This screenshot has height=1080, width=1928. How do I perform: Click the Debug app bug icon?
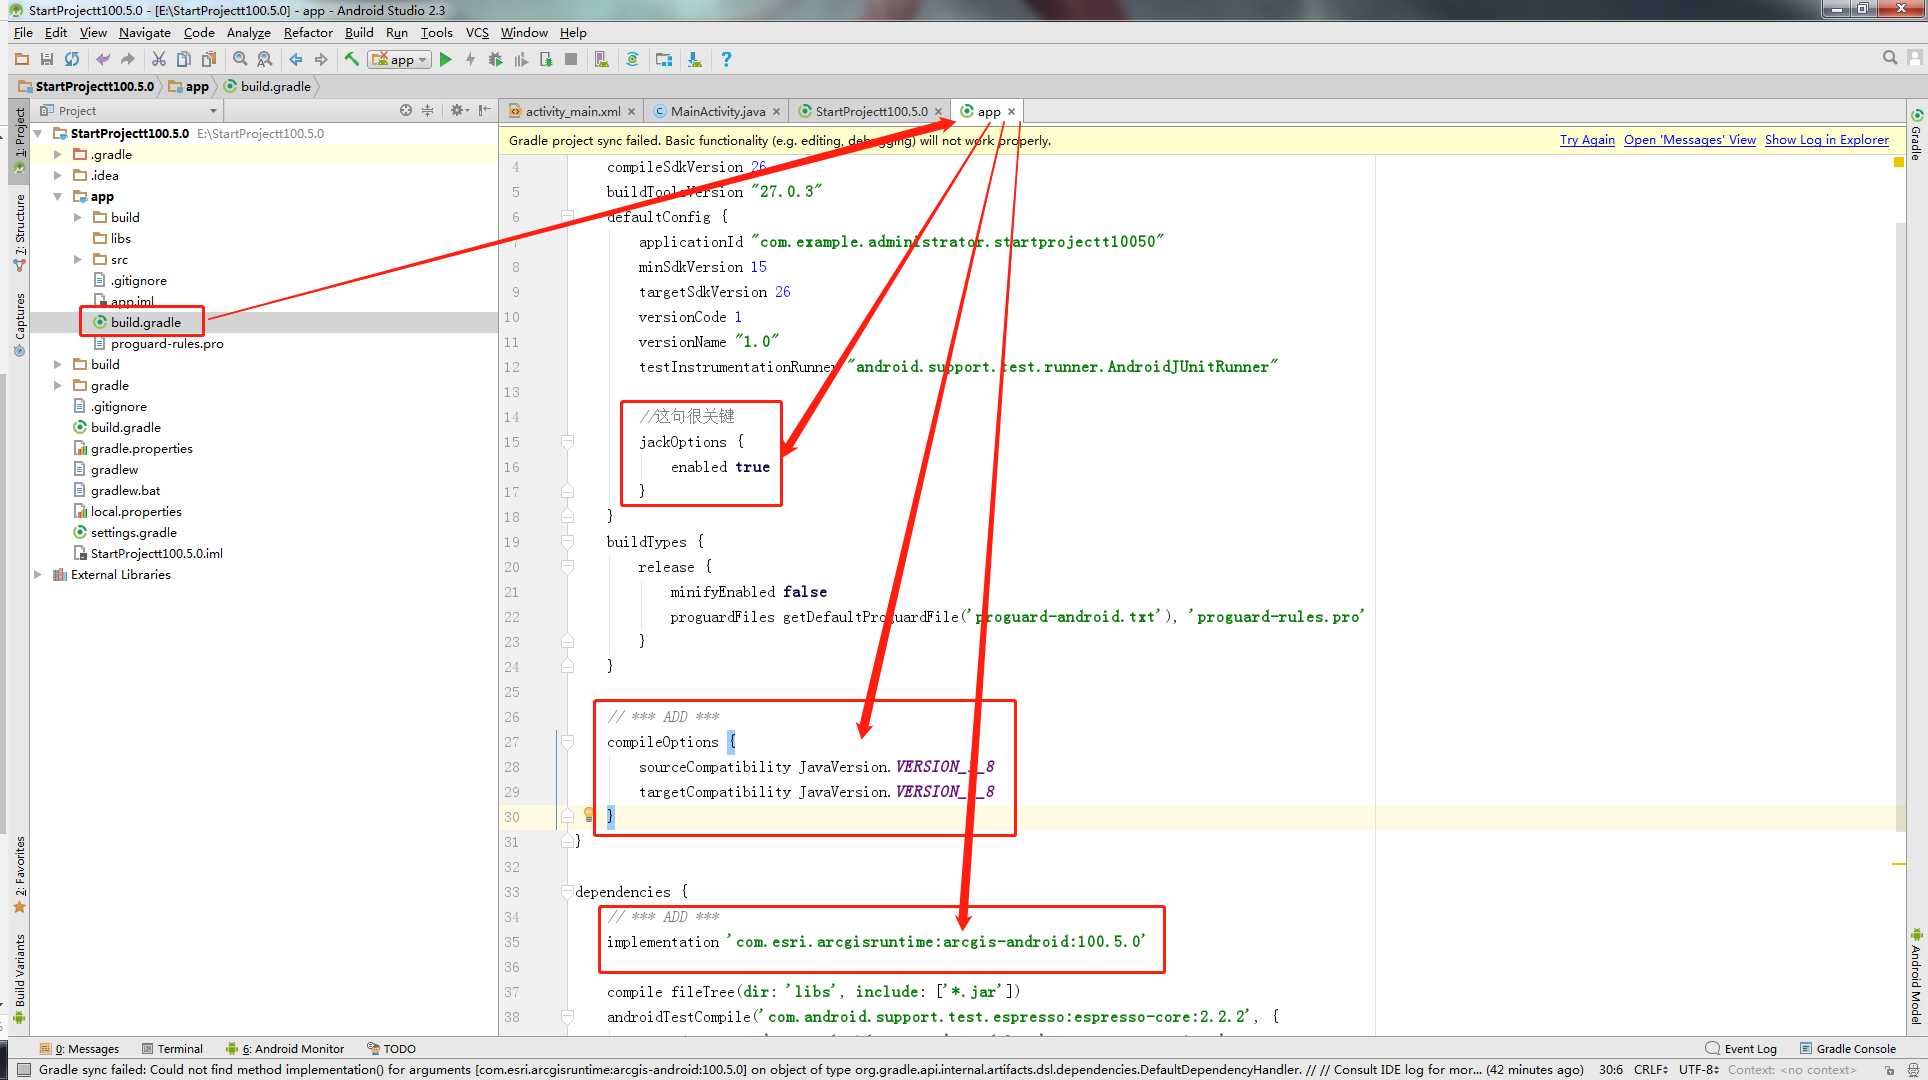coord(495,60)
